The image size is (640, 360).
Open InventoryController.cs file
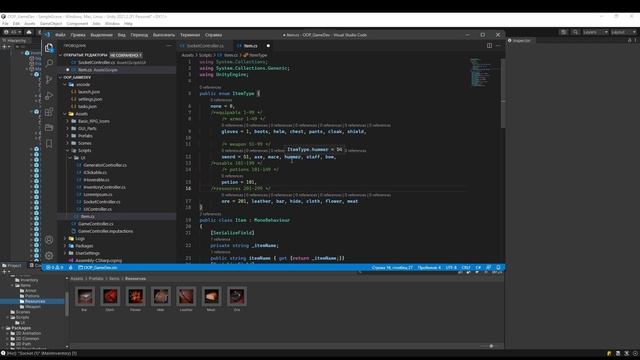(x=104, y=187)
